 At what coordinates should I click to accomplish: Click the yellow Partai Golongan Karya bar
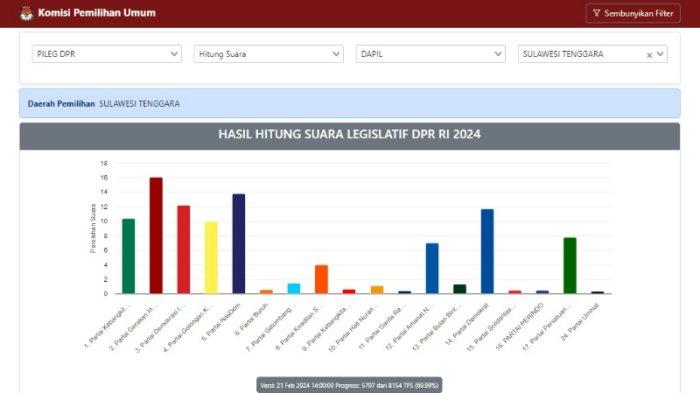211,258
